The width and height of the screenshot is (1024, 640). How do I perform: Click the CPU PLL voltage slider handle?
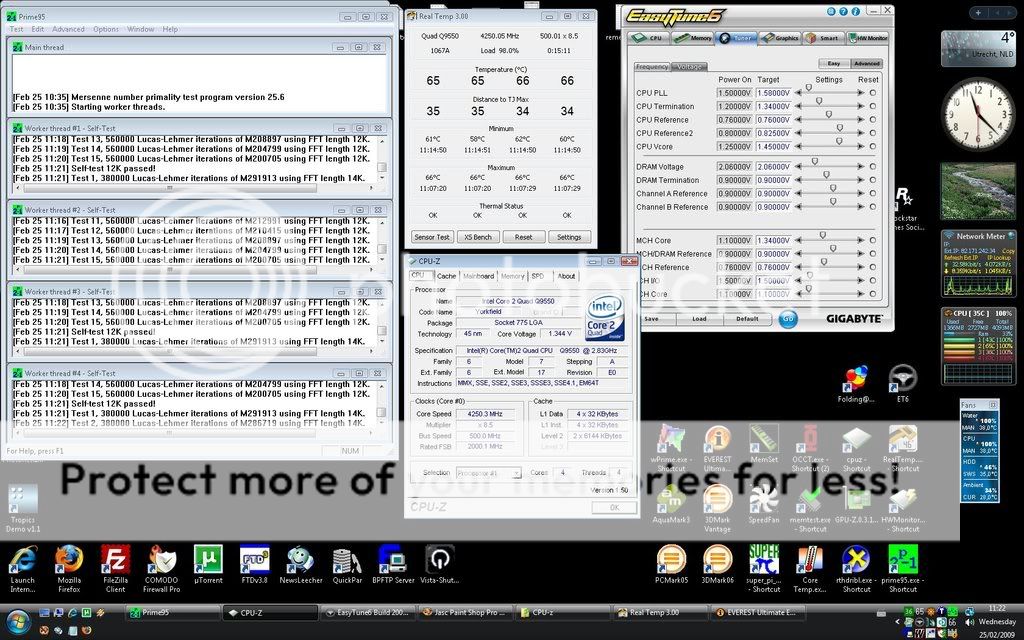pyautogui.click(x=808, y=88)
